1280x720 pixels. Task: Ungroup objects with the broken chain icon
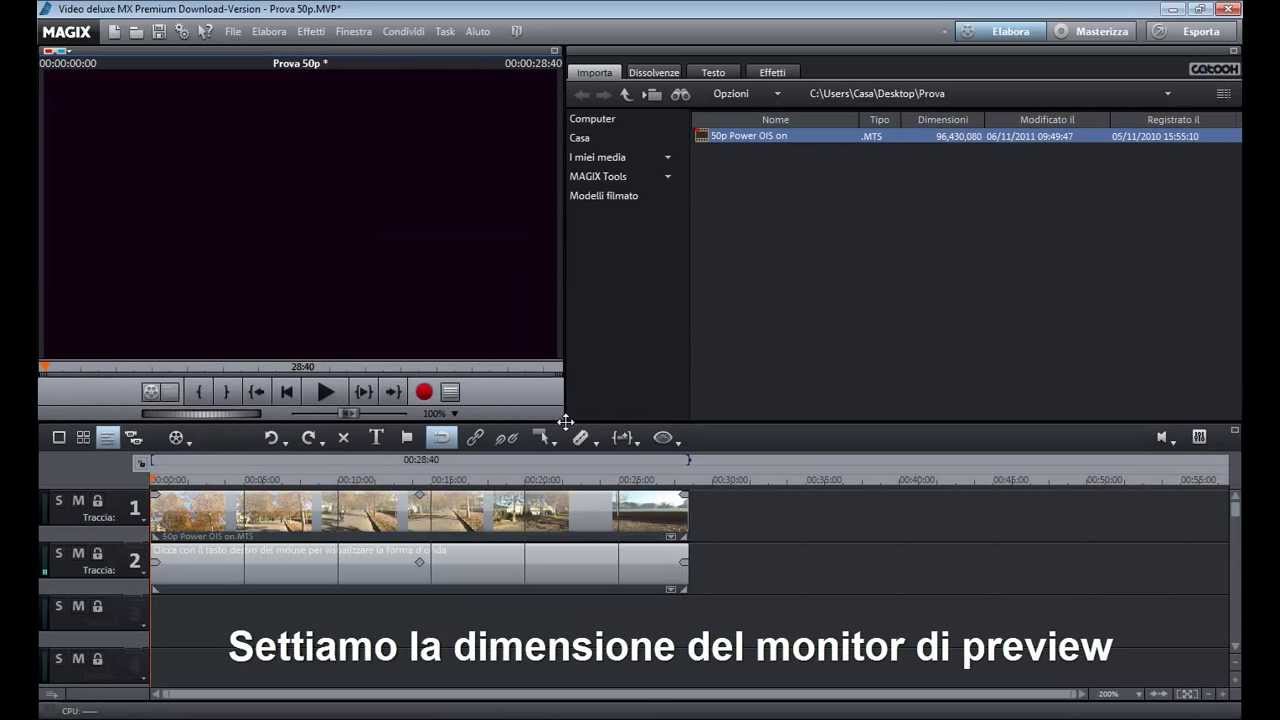click(507, 437)
